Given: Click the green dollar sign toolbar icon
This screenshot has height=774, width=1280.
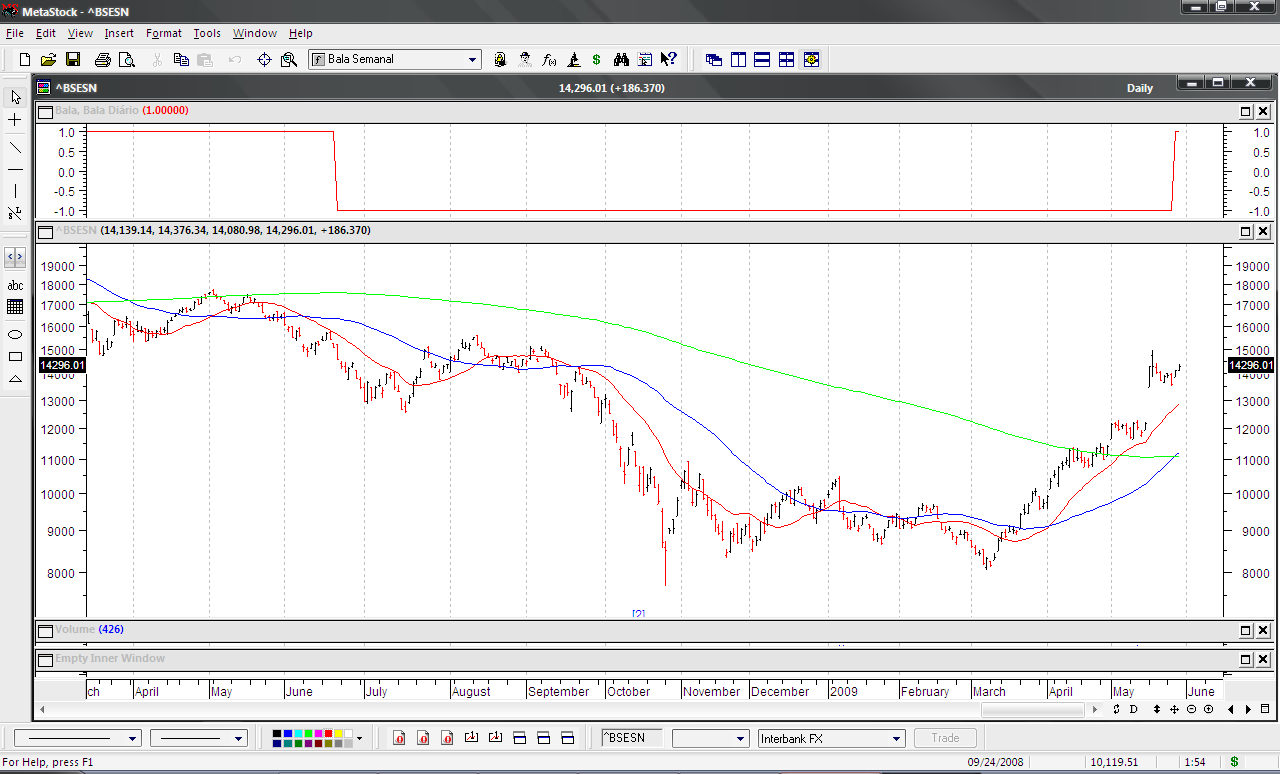Looking at the screenshot, I should tap(597, 60).
